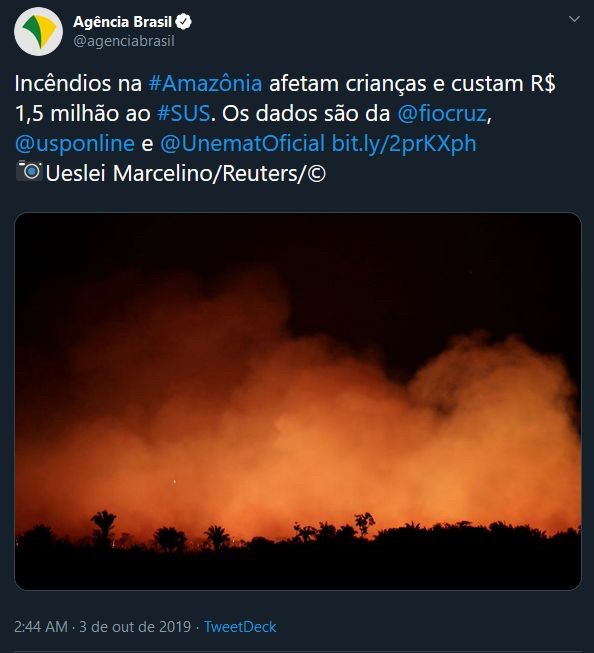Image resolution: width=594 pixels, height=653 pixels.
Task: Open the Agência Brasil profile avatar
Action: coord(38,32)
